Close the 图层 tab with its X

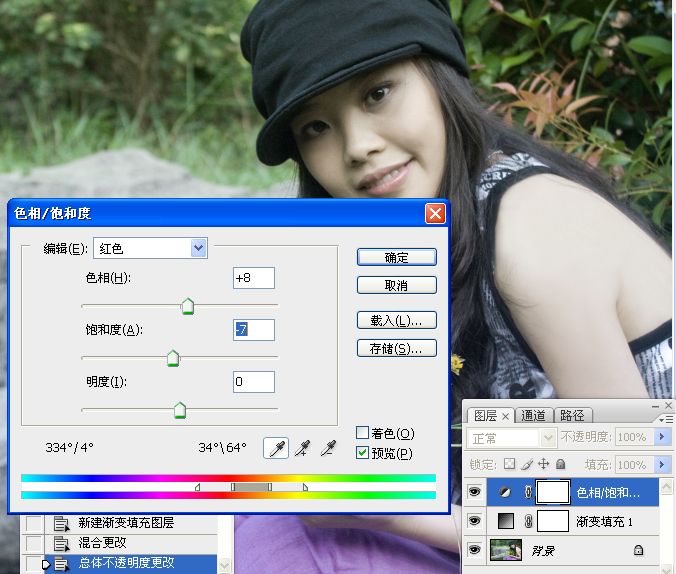click(x=506, y=416)
